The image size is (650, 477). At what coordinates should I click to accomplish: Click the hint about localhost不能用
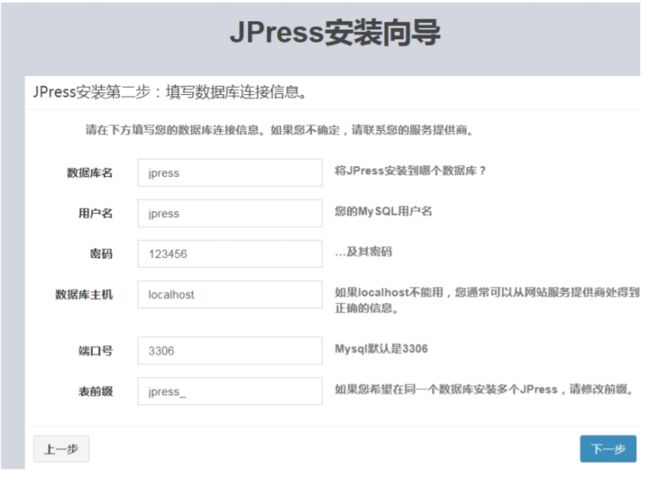click(x=487, y=300)
